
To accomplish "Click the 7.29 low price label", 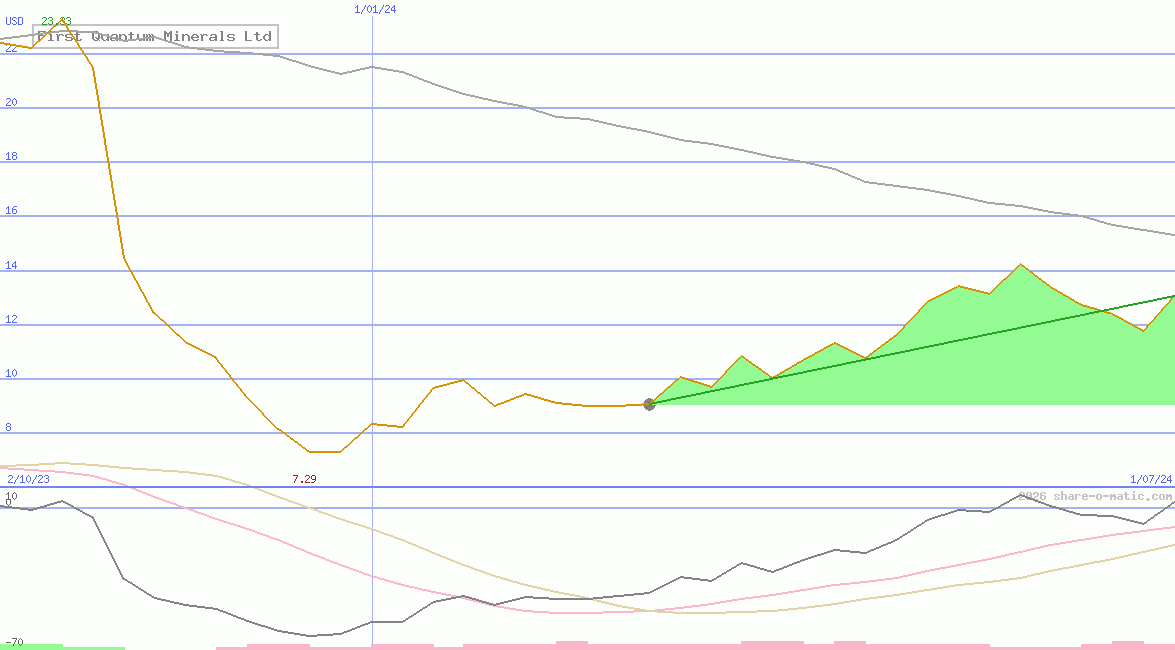I will pyautogui.click(x=304, y=479).
